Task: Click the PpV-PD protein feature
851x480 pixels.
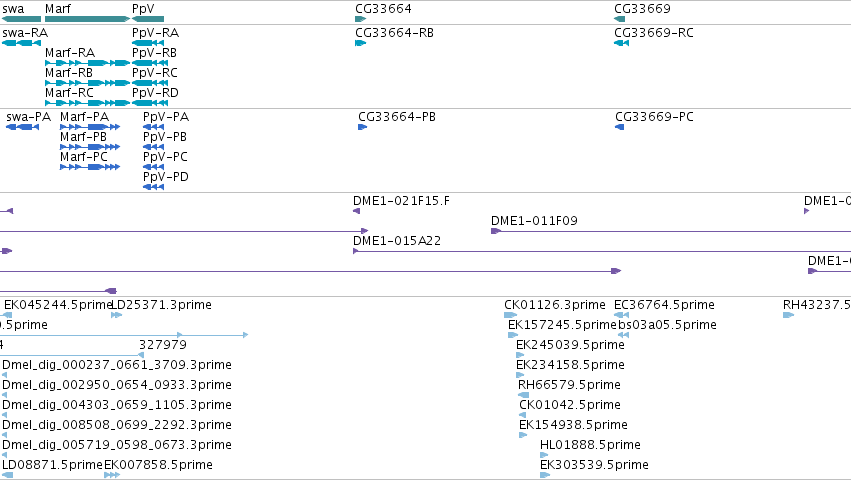Action: [x=154, y=187]
